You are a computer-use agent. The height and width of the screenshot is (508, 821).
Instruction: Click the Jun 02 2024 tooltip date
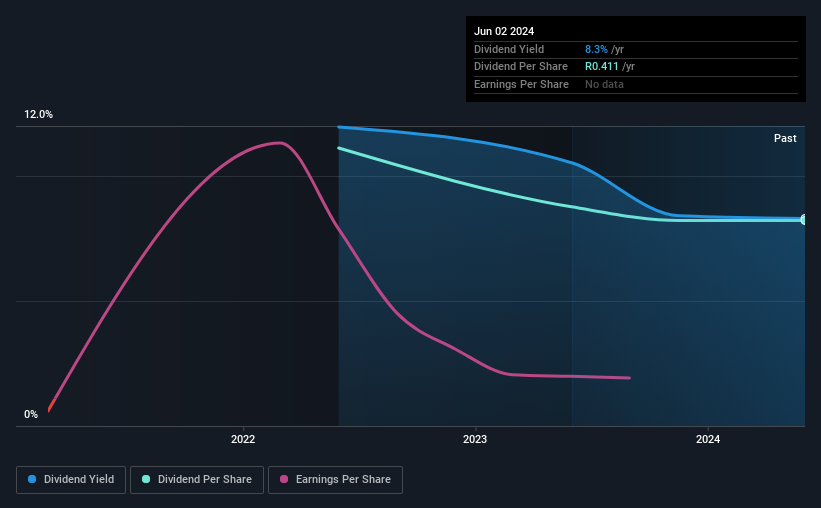(504, 31)
